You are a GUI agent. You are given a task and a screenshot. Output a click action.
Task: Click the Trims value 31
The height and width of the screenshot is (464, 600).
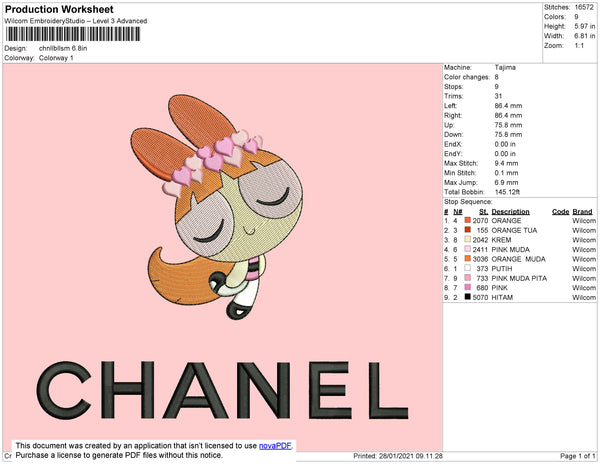[x=498, y=96]
